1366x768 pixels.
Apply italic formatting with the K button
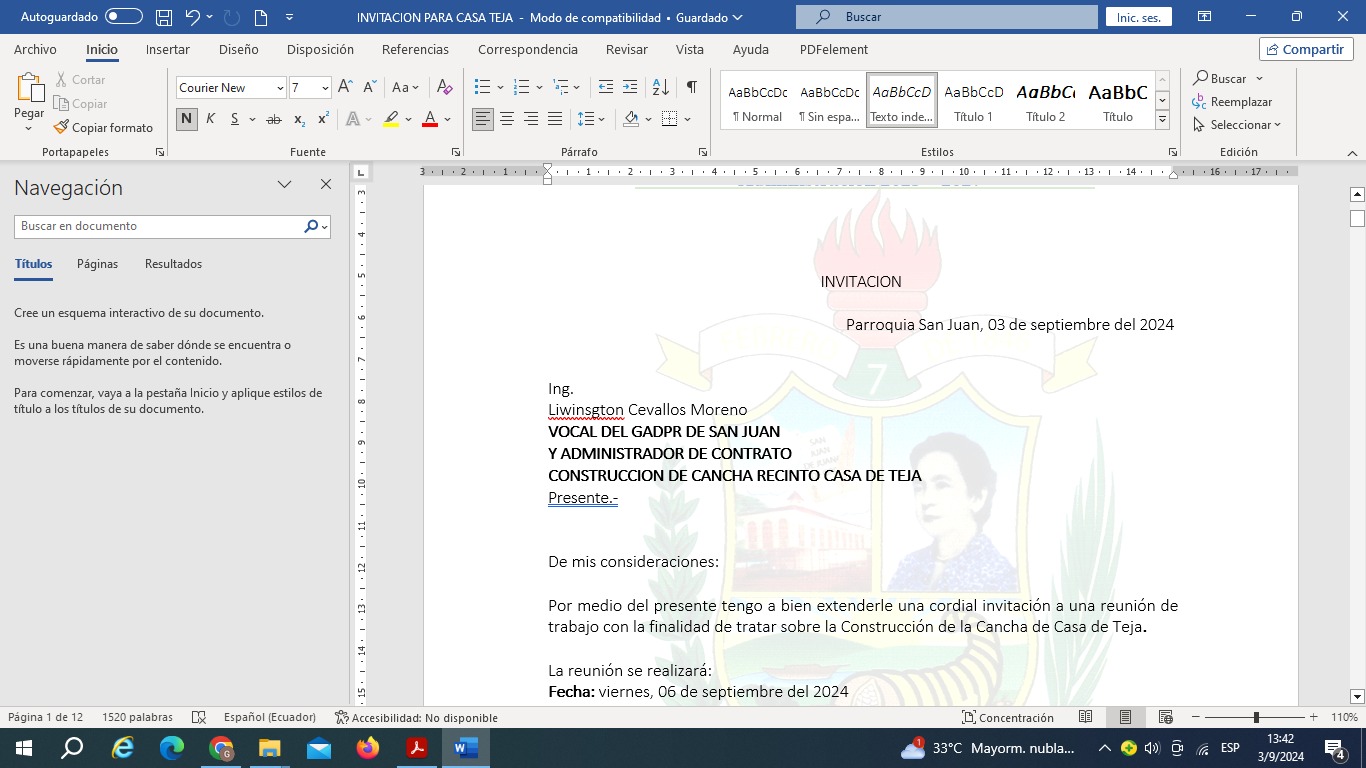(210, 119)
